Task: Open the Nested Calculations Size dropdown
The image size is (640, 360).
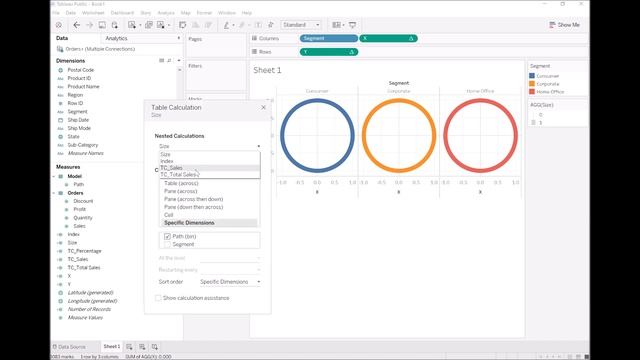Action: [209, 146]
